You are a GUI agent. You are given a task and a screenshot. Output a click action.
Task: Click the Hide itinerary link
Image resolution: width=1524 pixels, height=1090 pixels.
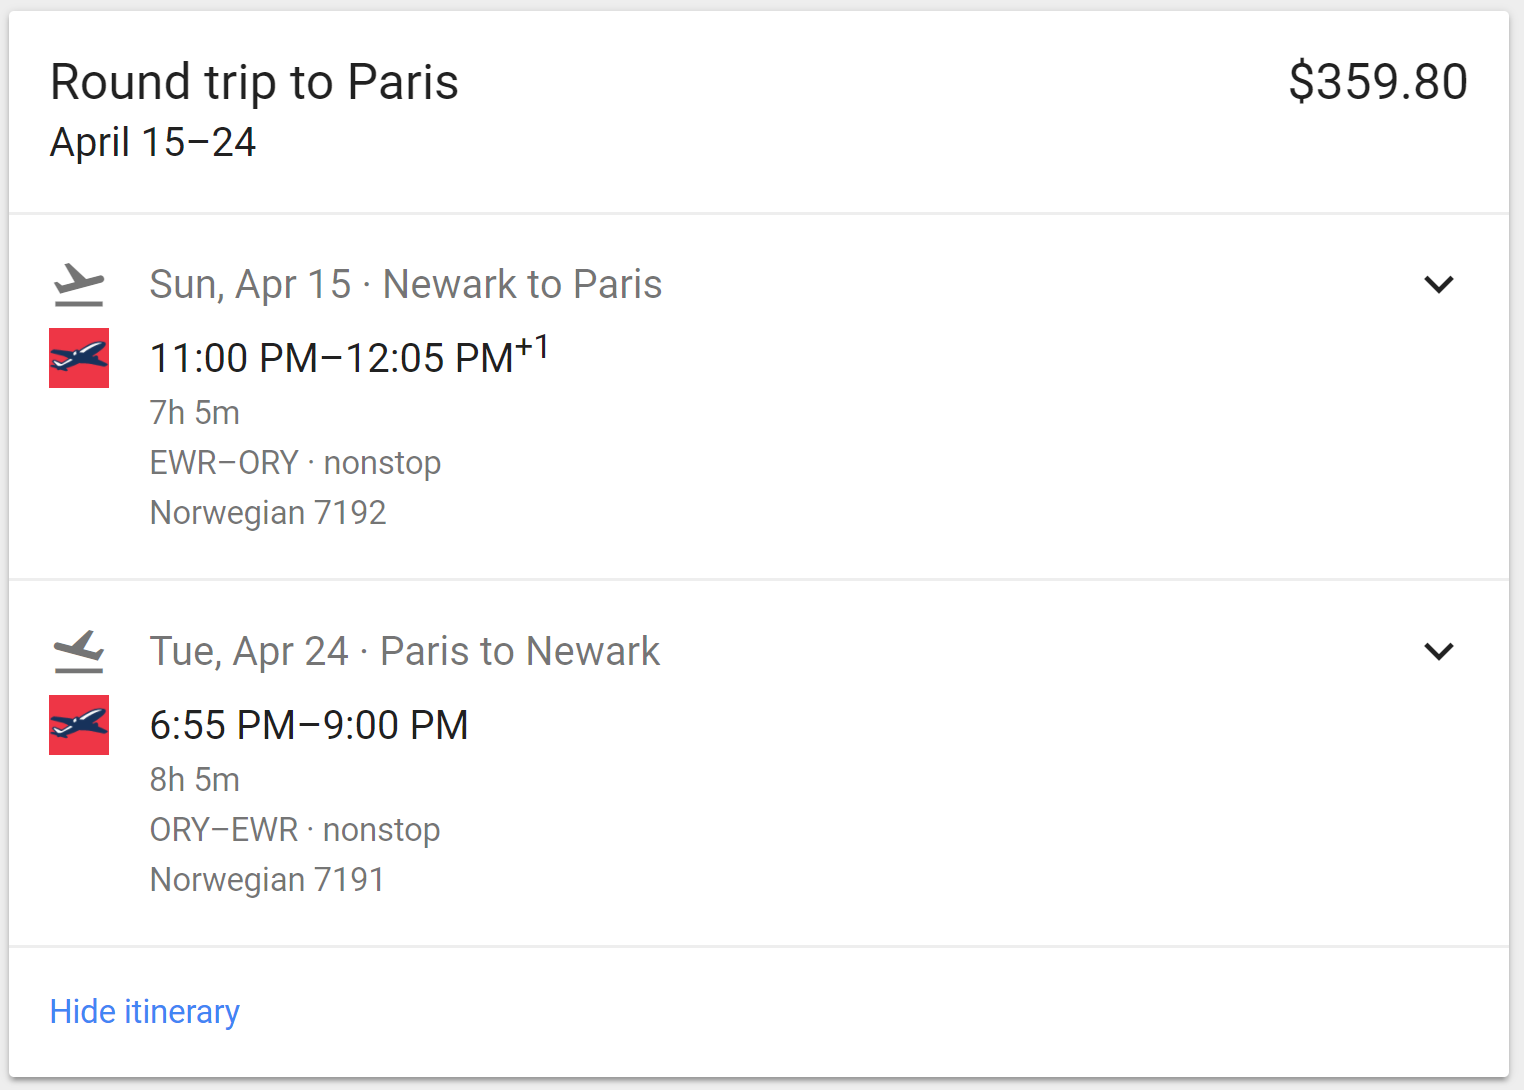coord(145,1012)
